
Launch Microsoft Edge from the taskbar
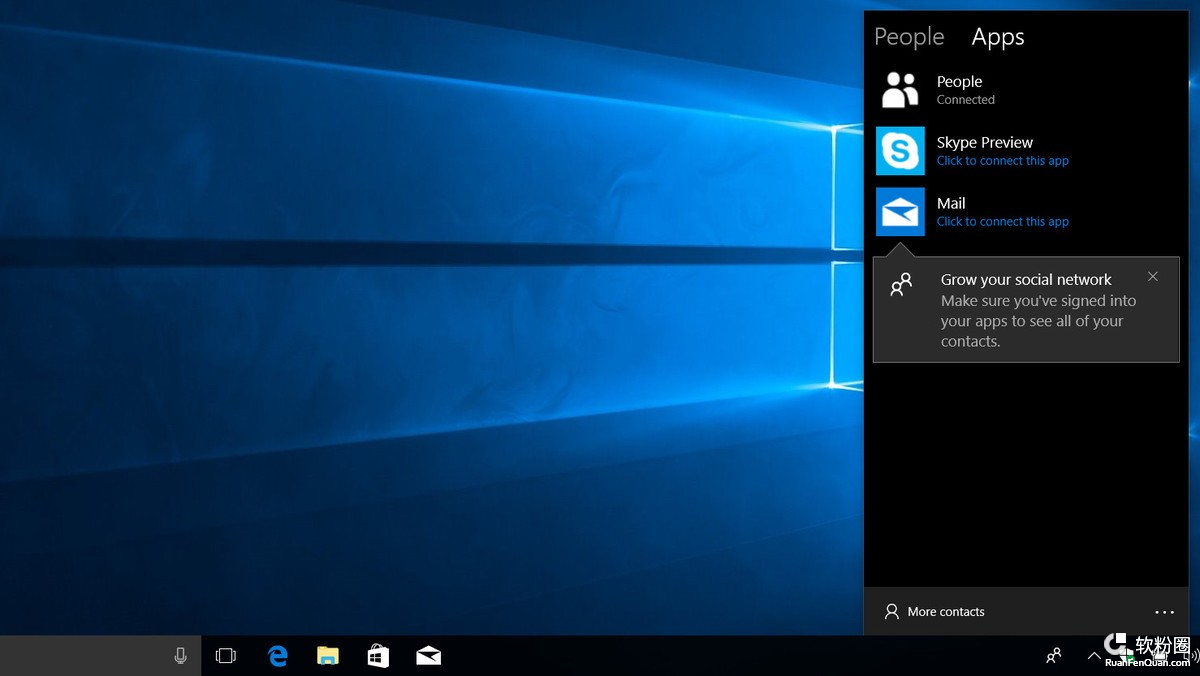[x=278, y=656]
